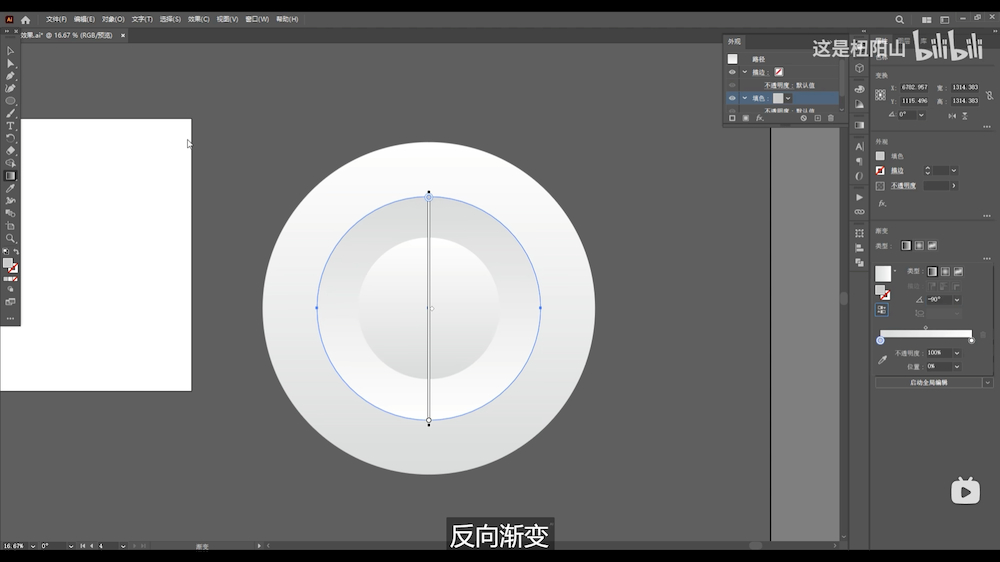
Task: Click clear appearance icon
Action: coord(804,118)
